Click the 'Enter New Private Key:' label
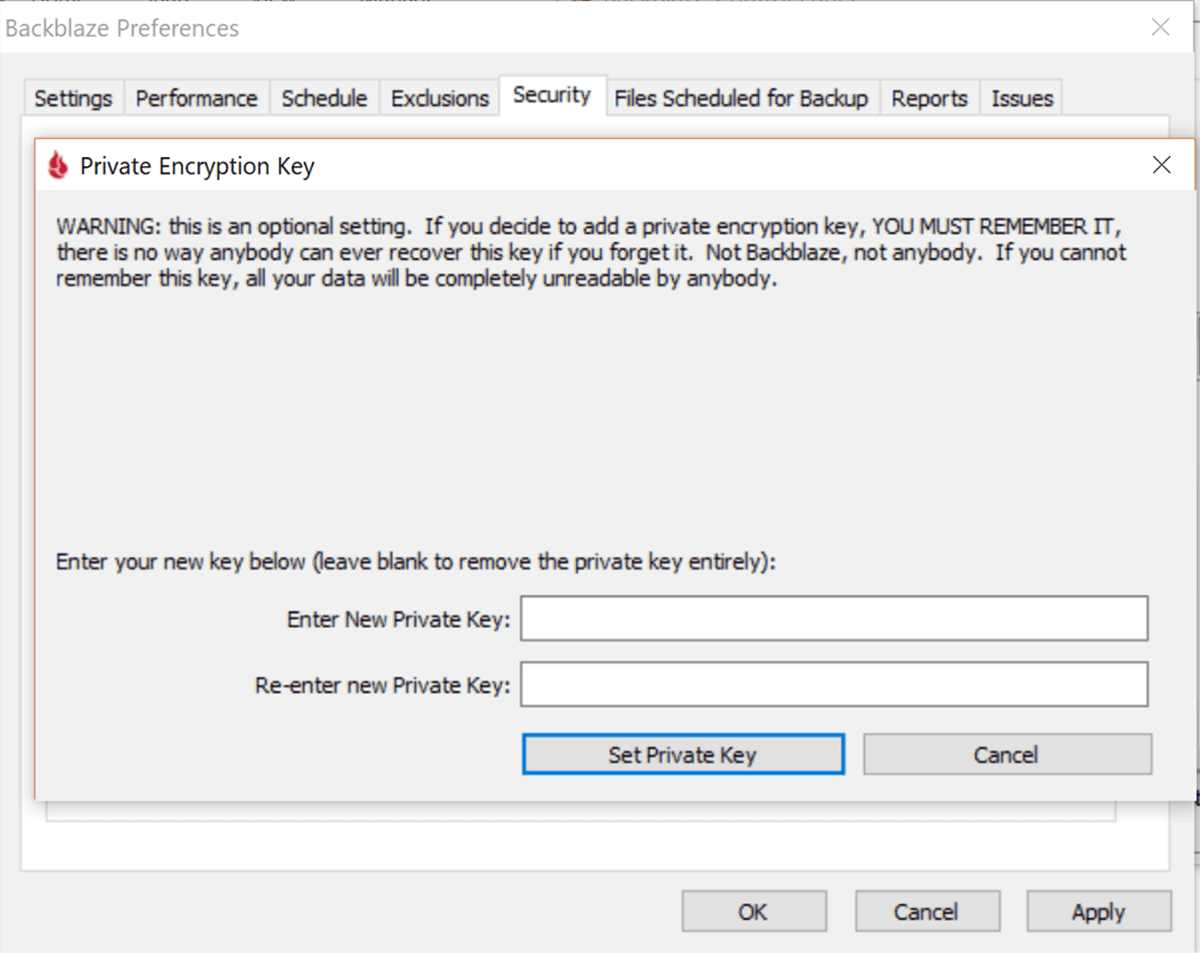Viewport: 1200px width, 953px height. click(x=398, y=620)
